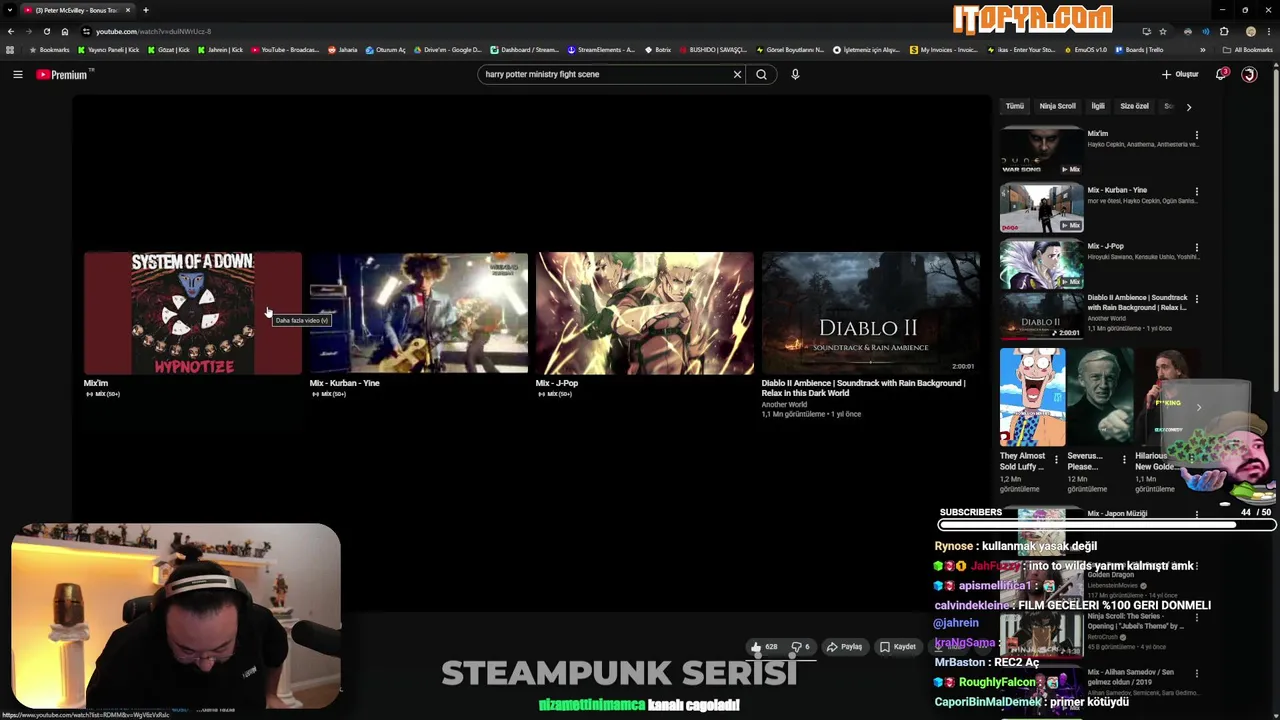This screenshot has height=720, width=1280.
Task: Open new browser tab with plus
Action: (x=145, y=10)
